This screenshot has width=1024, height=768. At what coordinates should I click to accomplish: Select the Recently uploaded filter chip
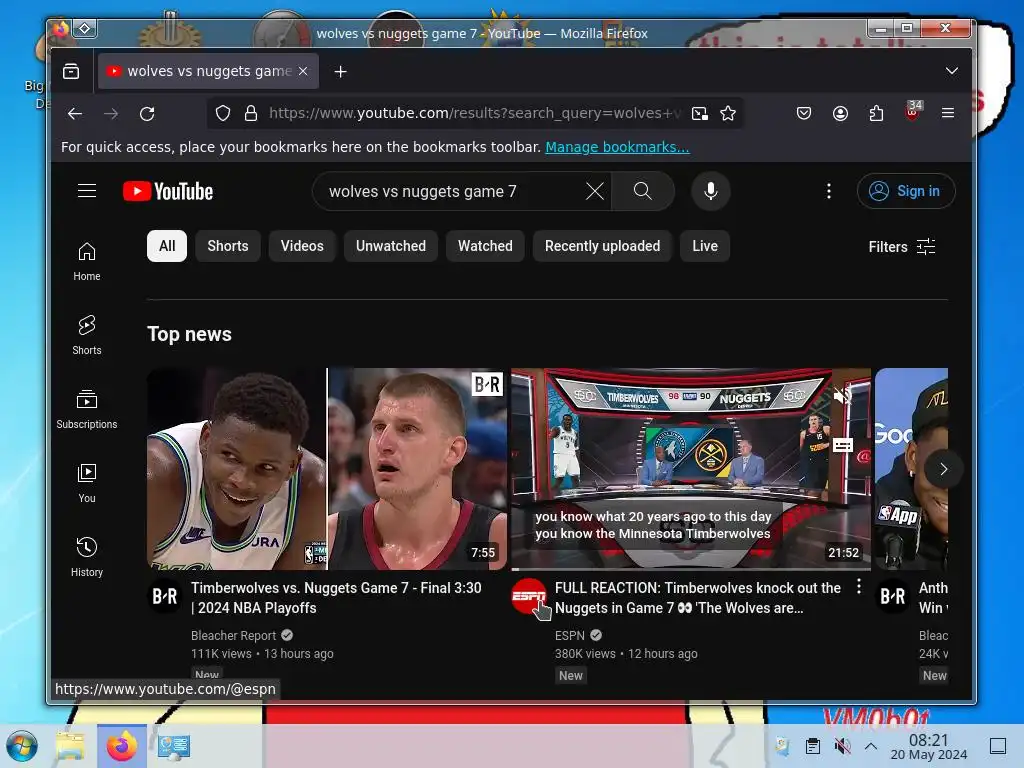(602, 246)
